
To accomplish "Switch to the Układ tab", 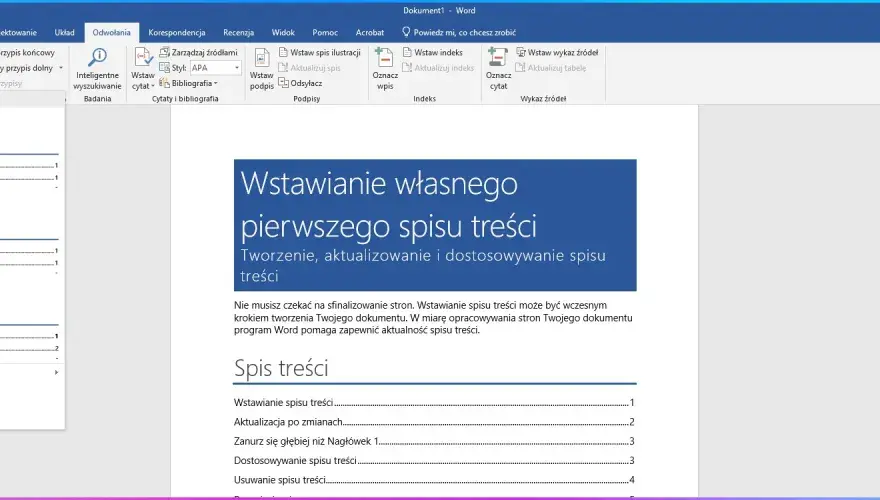I will coord(65,33).
